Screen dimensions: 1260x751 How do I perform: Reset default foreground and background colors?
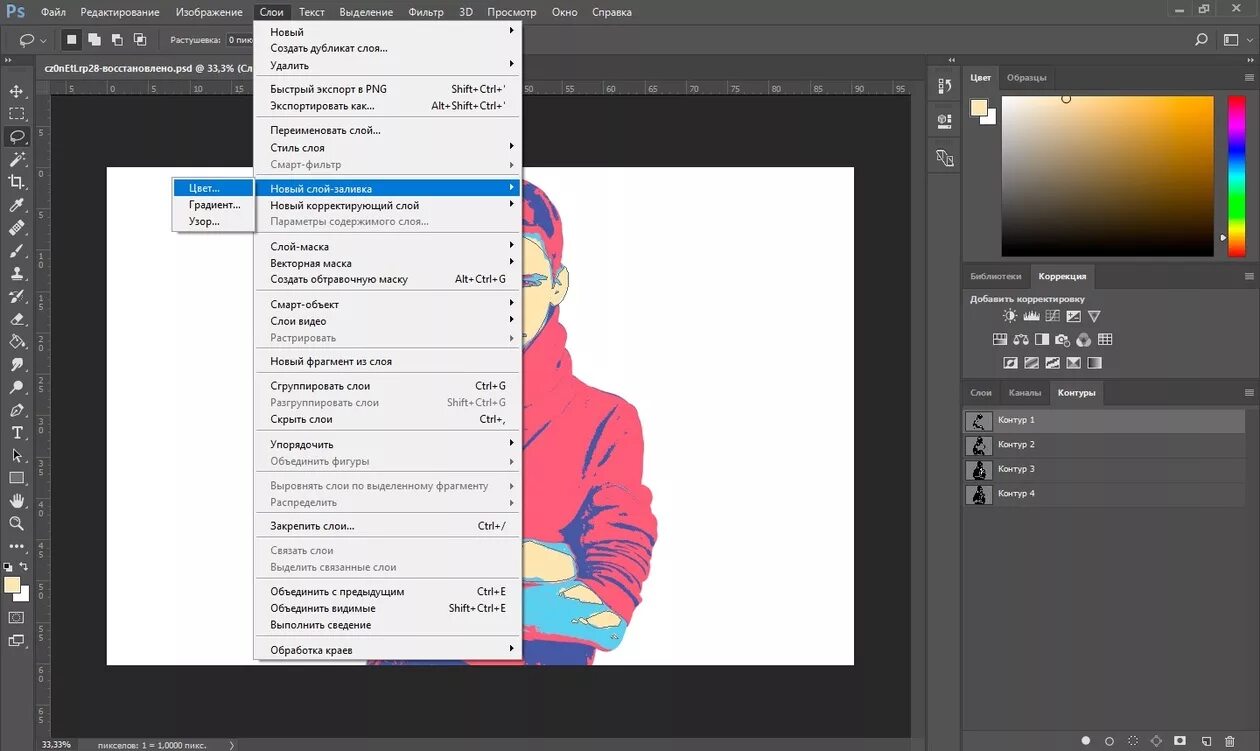(8, 567)
